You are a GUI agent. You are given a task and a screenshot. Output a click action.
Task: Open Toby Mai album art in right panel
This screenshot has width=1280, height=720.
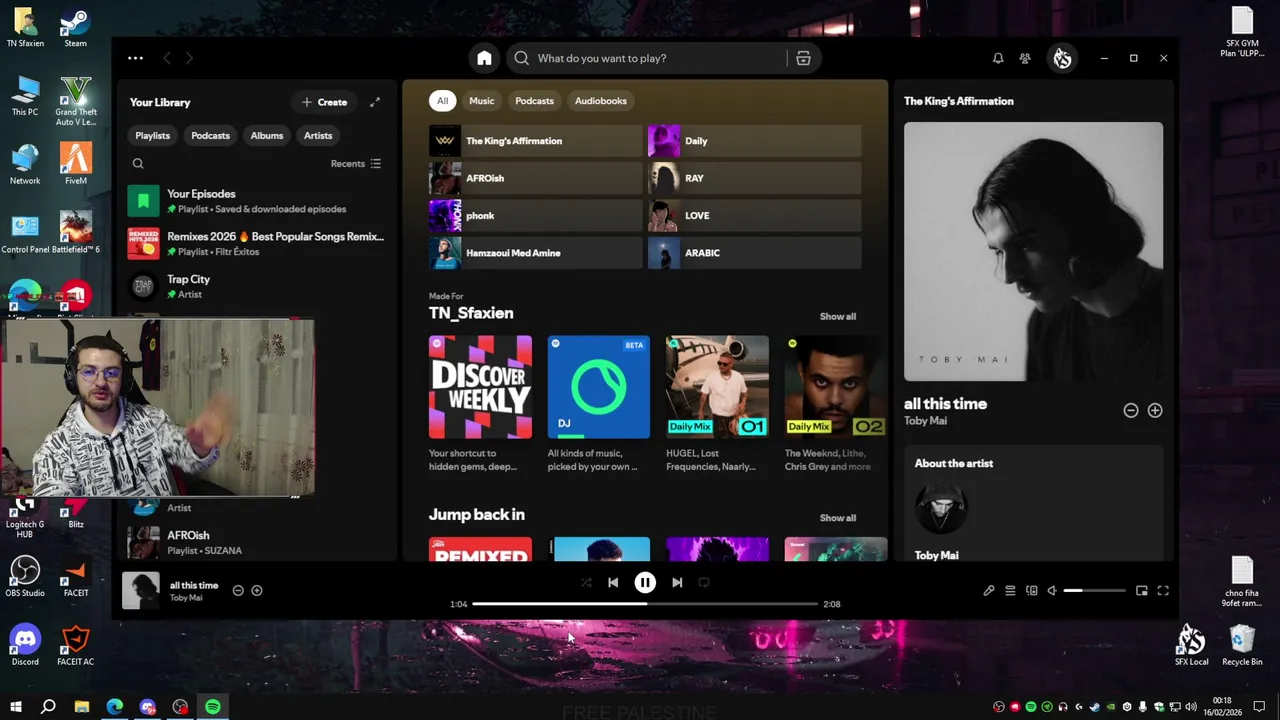click(1033, 252)
